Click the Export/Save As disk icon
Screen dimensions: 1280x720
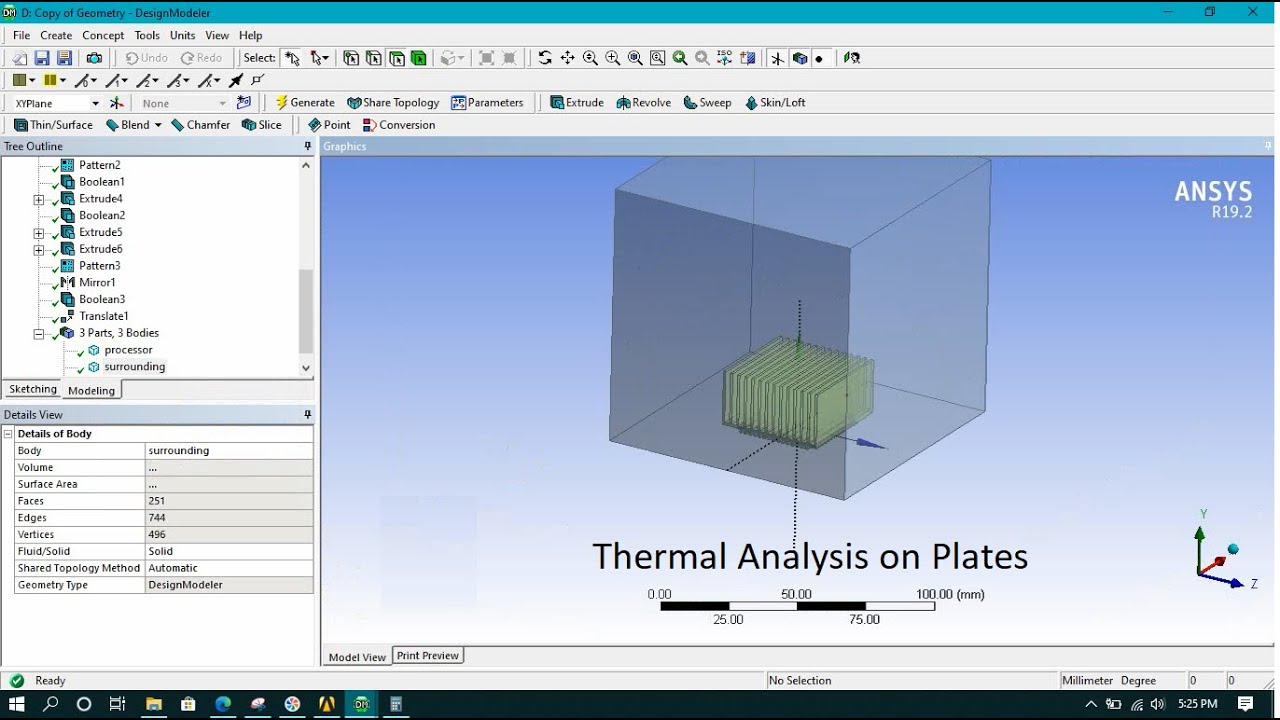click(64, 58)
